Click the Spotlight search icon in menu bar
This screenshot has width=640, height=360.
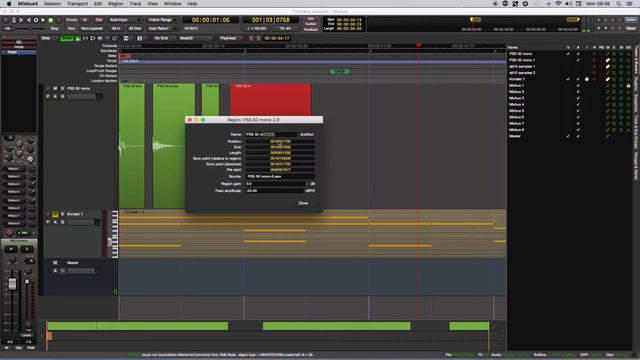[x=619, y=4]
